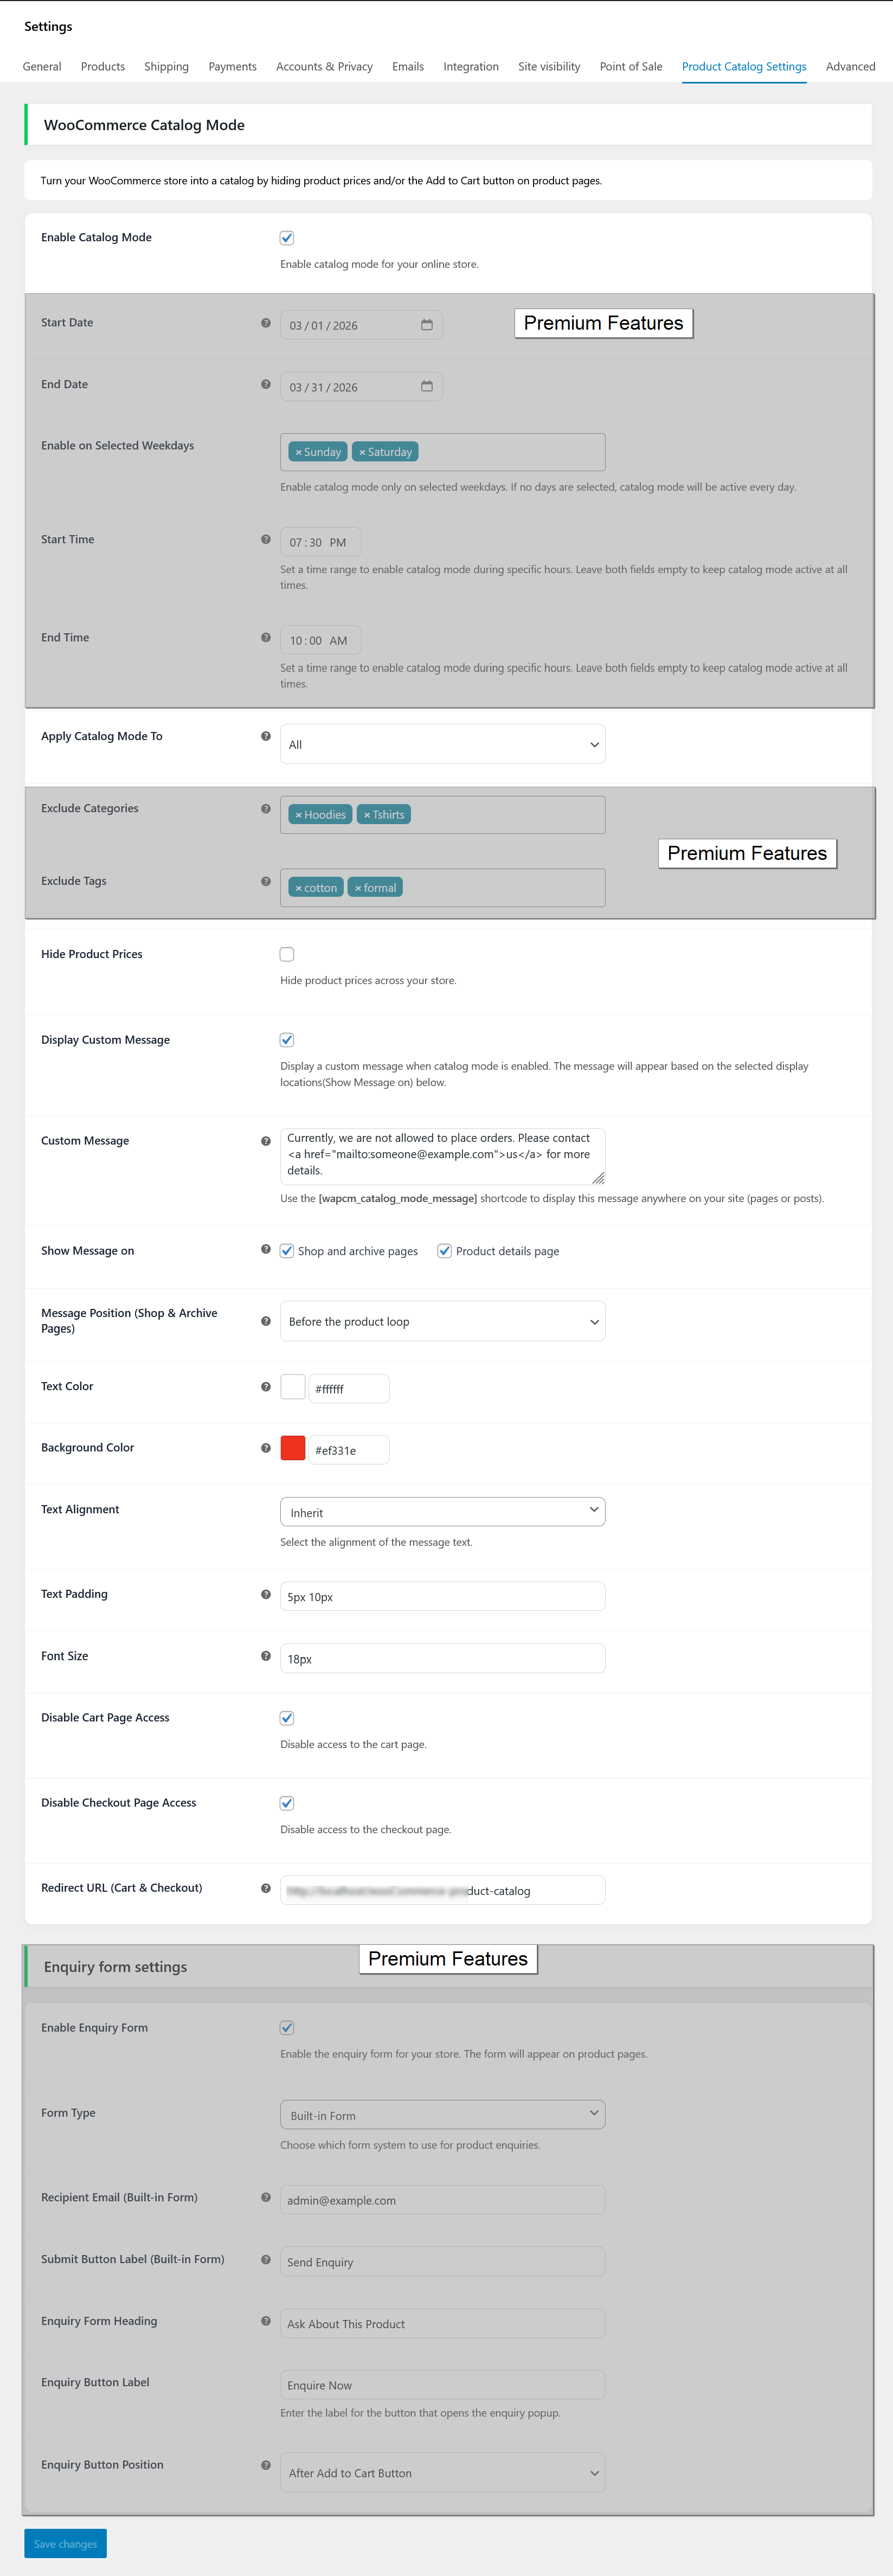893x2576 pixels.
Task: Click the Font Size input field
Action: (x=442, y=1659)
